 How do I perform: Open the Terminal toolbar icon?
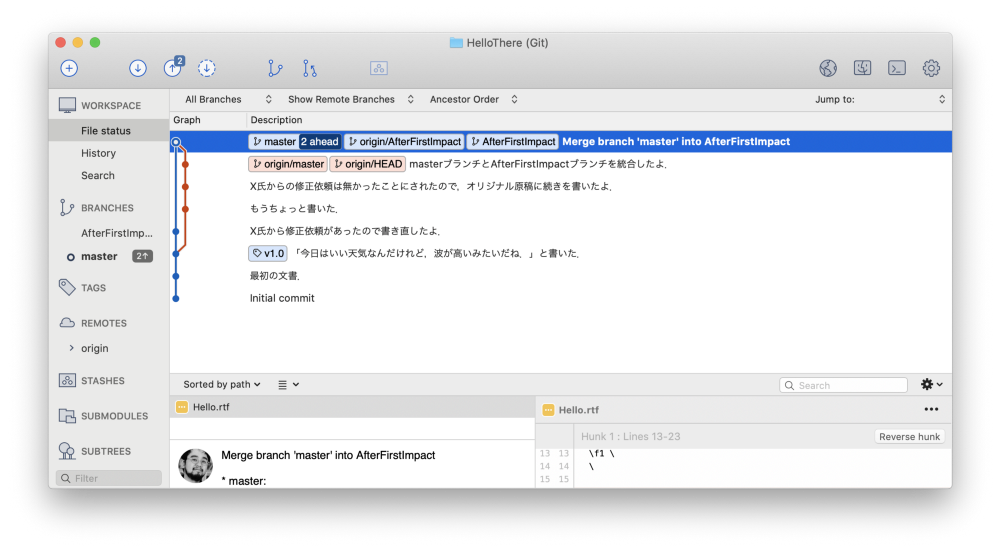click(x=897, y=68)
